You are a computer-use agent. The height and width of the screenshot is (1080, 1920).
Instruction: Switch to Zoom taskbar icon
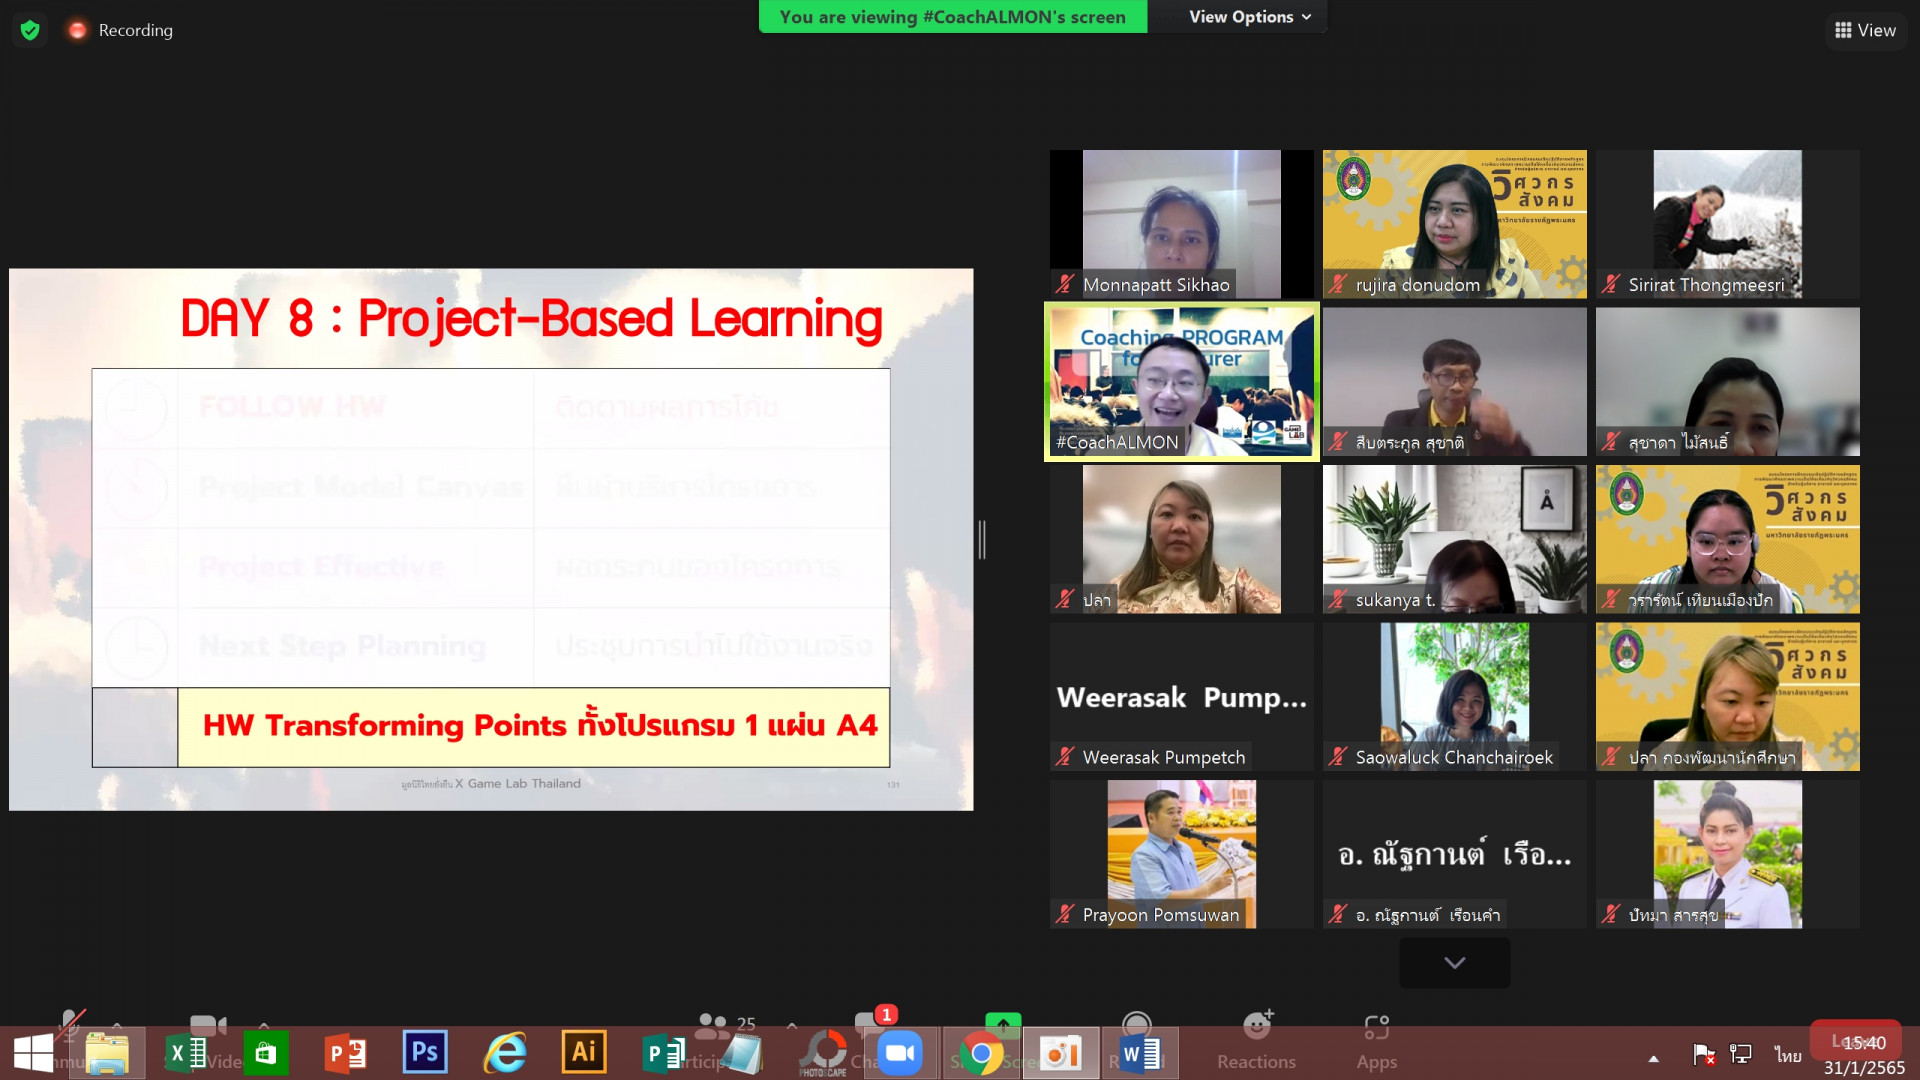pos(900,1053)
